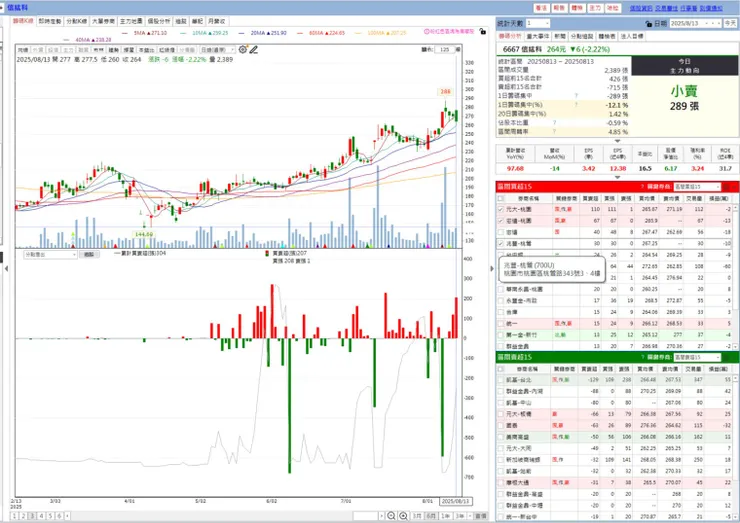Open 關鍵券商 dropdown in sellers header
Viewport: 740px width, 523px height.
tap(697, 357)
